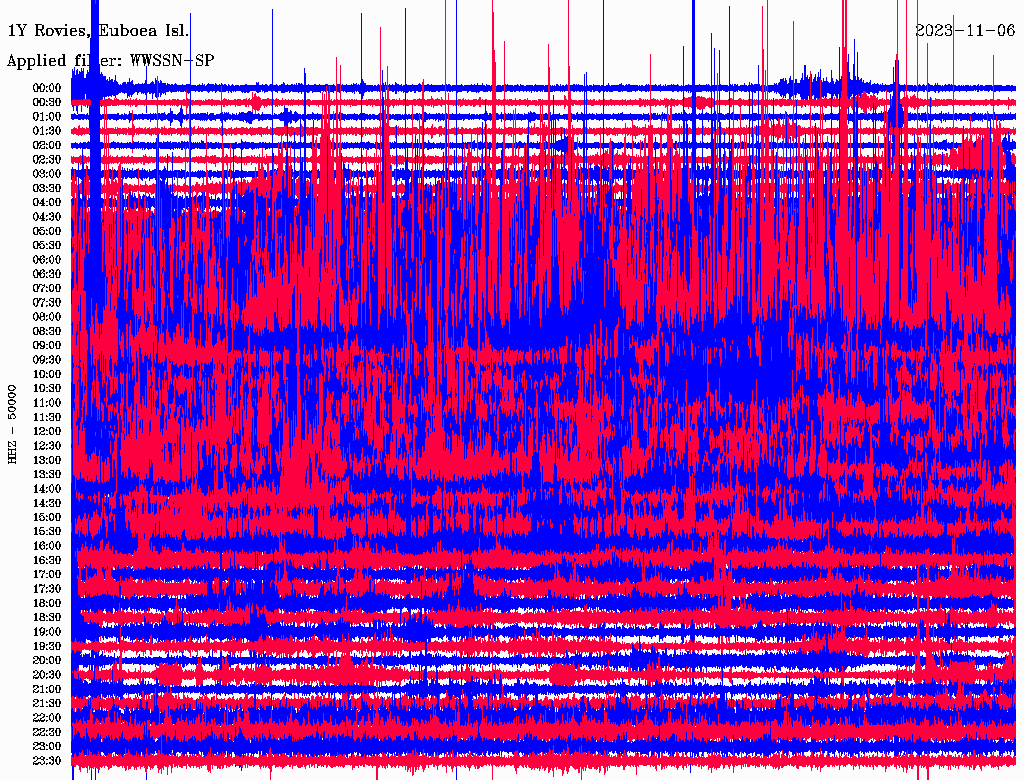Select the 19:00 time row label
This screenshot has height=780, width=1024.
tap(47, 632)
